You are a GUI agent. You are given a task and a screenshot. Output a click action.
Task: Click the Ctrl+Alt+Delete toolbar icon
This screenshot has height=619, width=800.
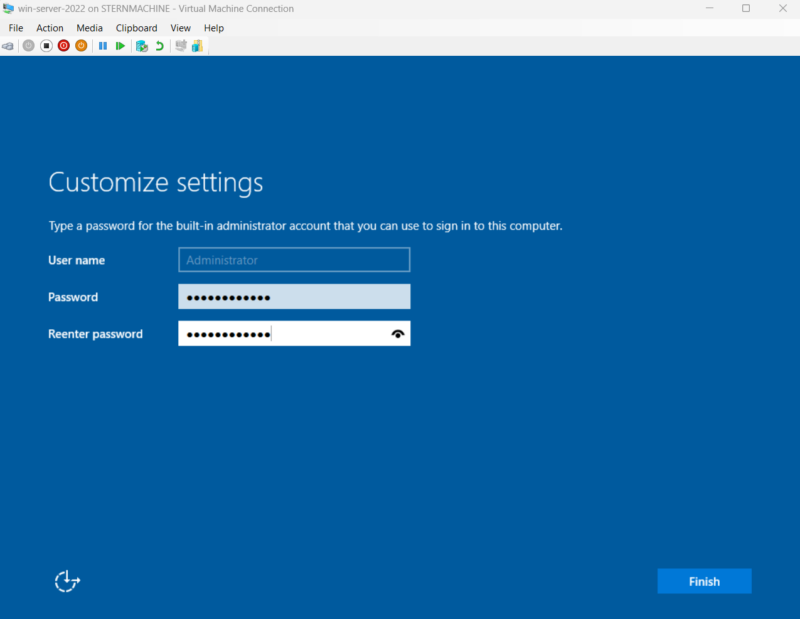coord(8,46)
